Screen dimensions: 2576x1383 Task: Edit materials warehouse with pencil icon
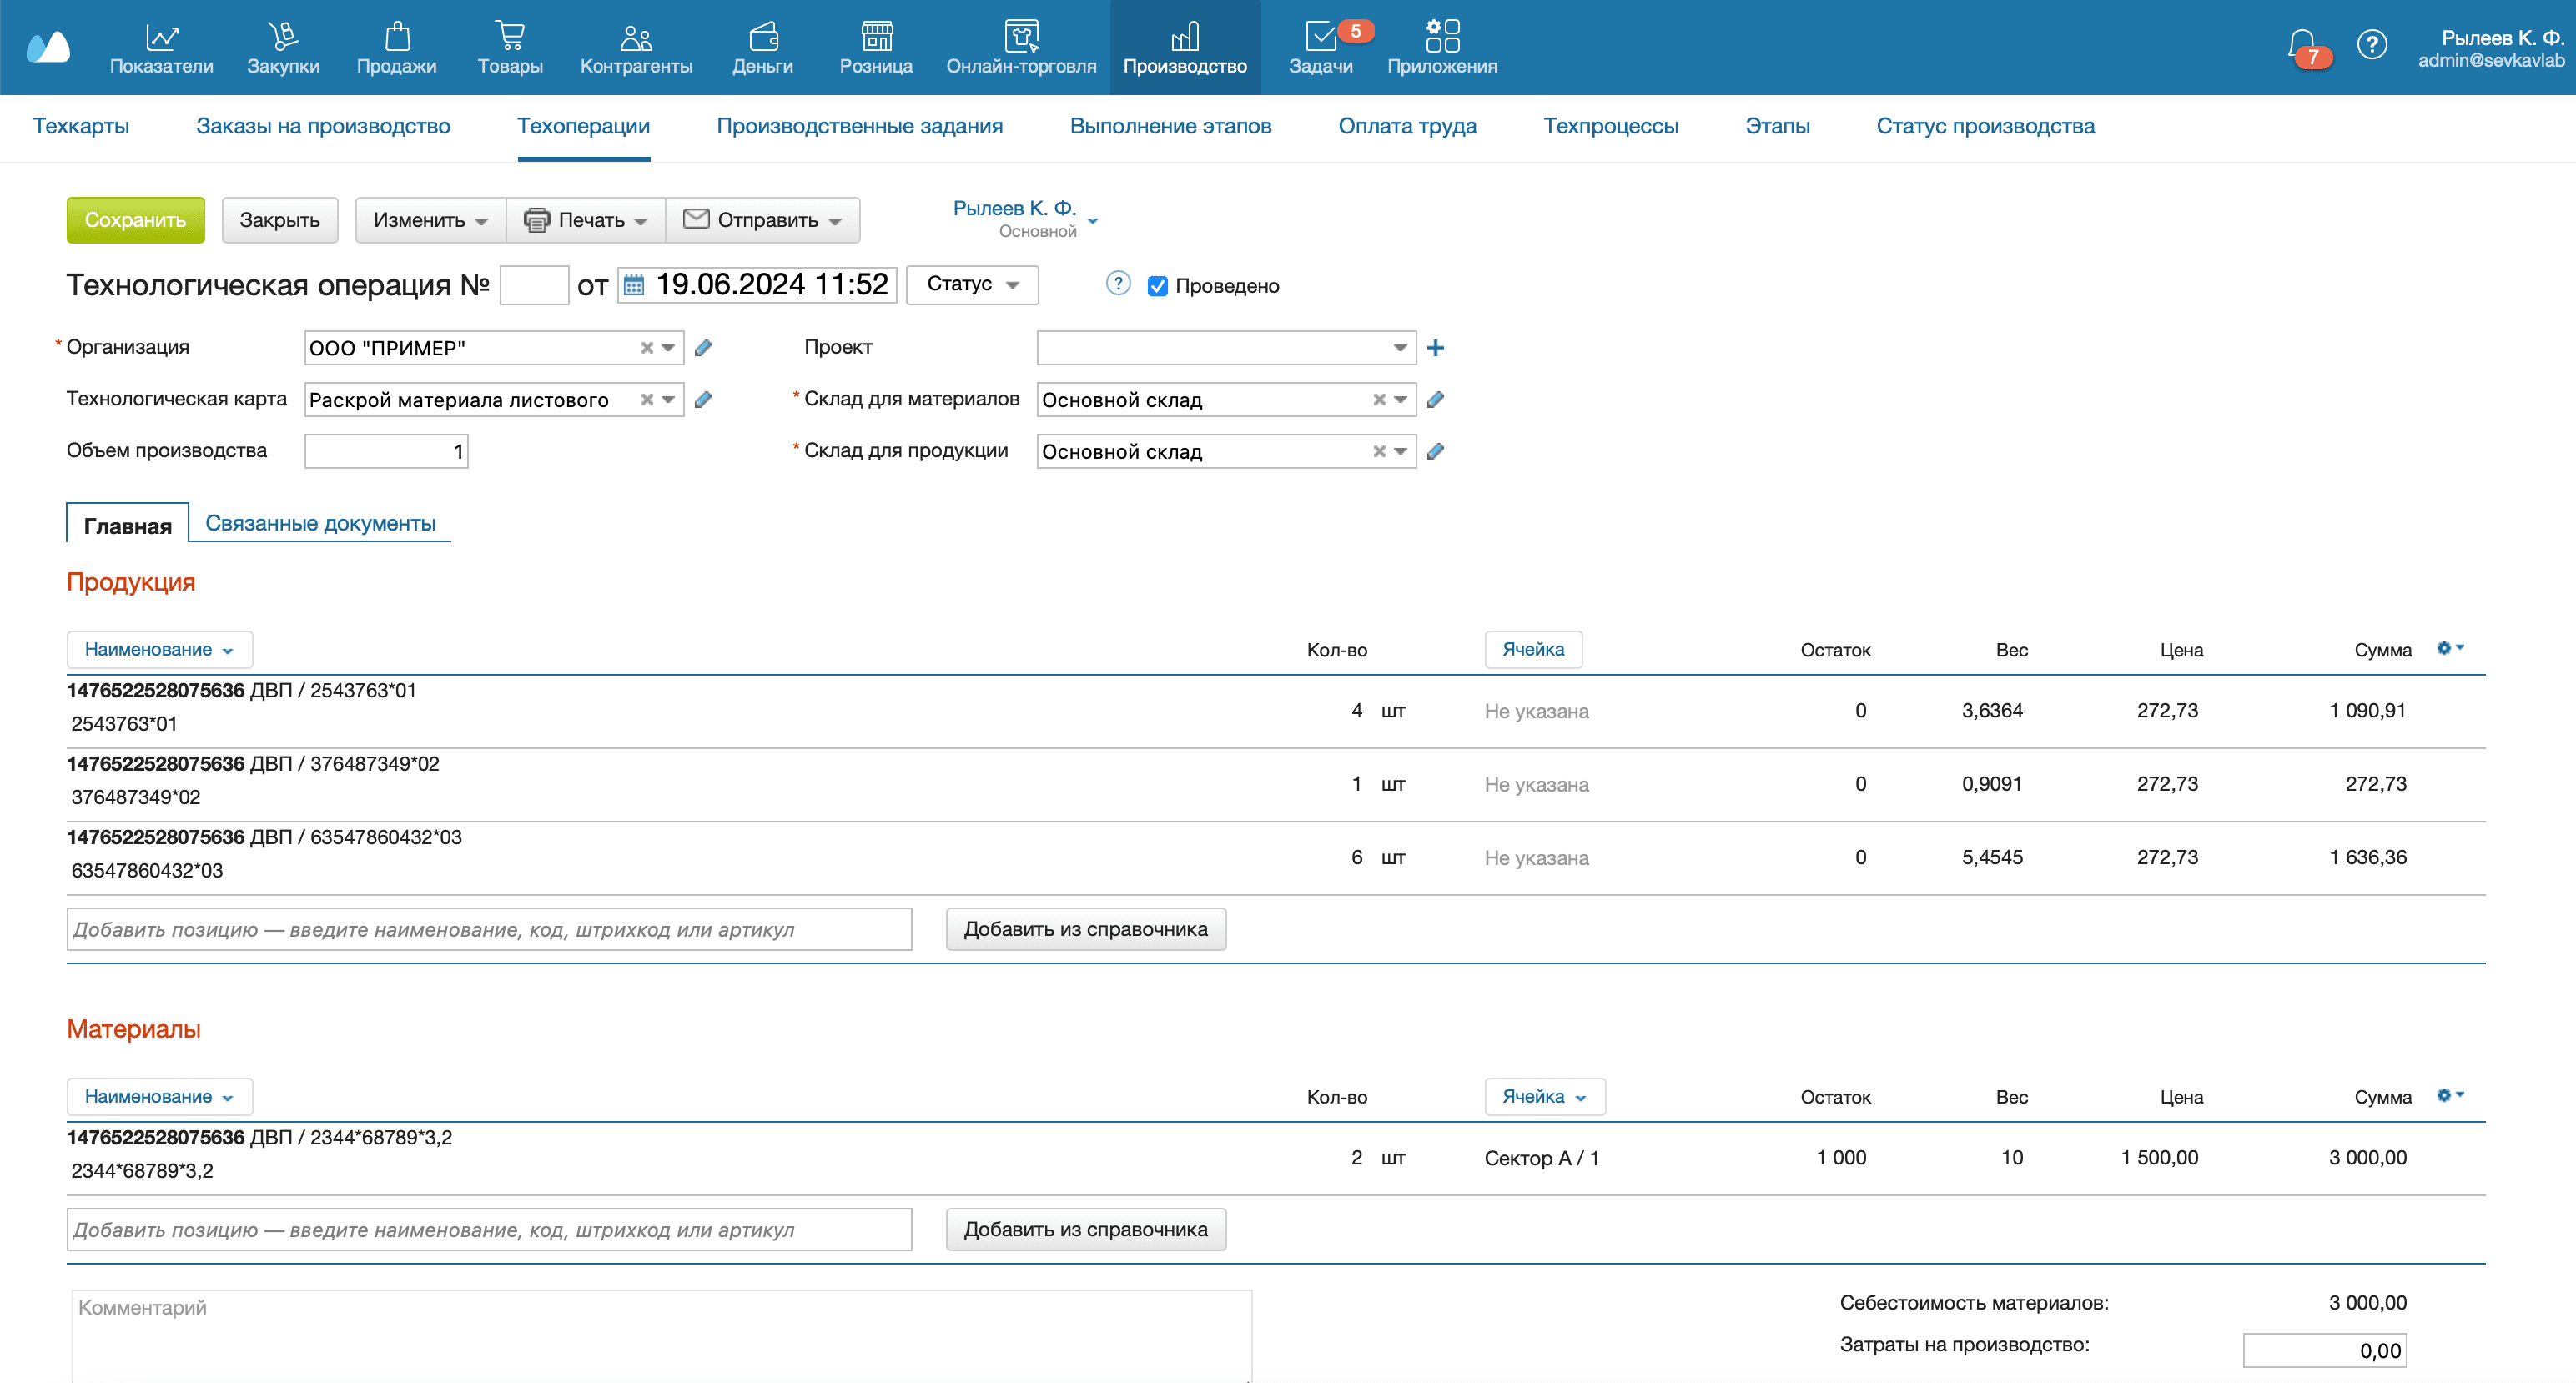[1435, 400]
